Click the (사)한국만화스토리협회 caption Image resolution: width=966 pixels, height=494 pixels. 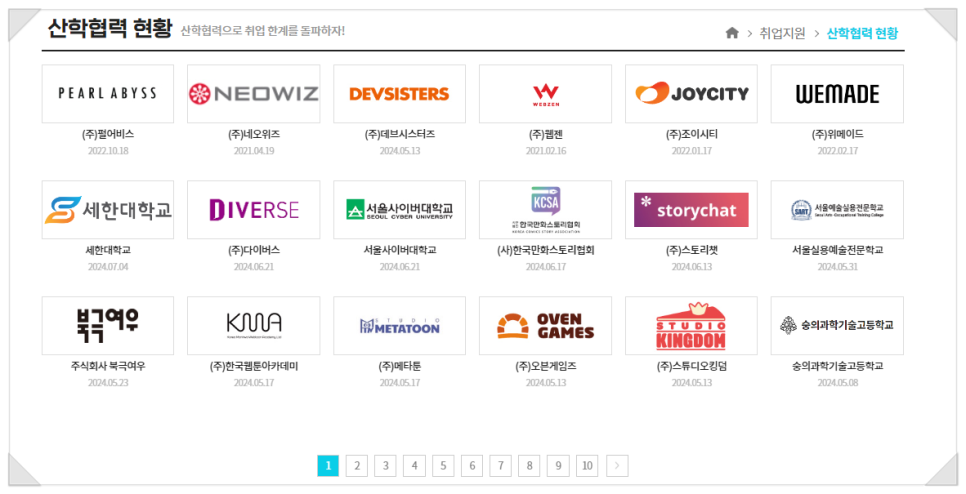pos(545,250)
